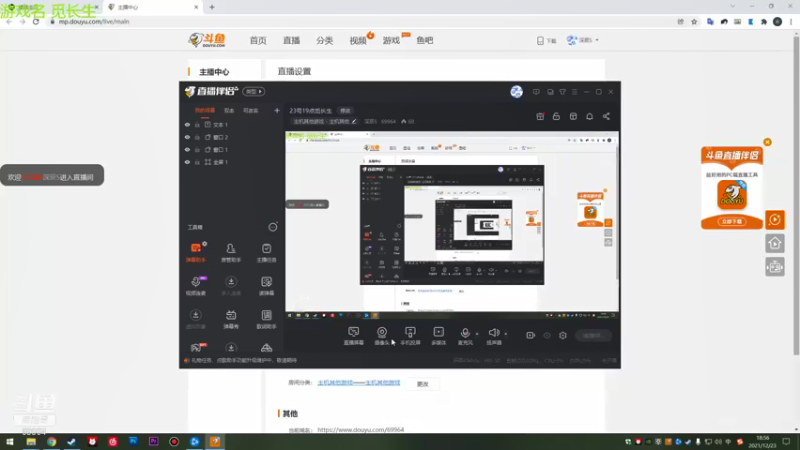Hide the 全屏 1 source with its eye icon
This screenshot has height=450, width=800.
(187, 162)
